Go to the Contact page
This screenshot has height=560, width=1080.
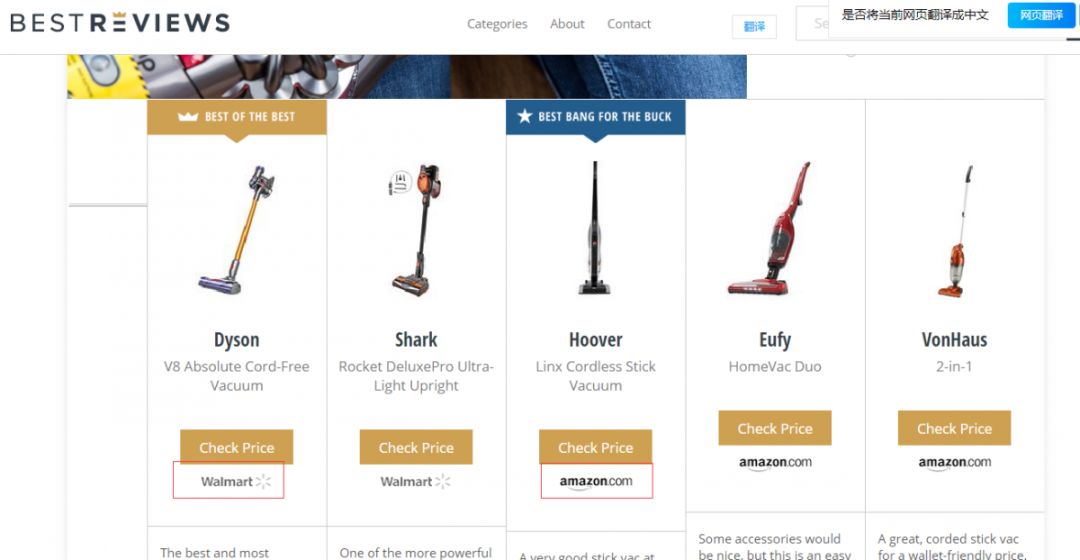[629, 24]
